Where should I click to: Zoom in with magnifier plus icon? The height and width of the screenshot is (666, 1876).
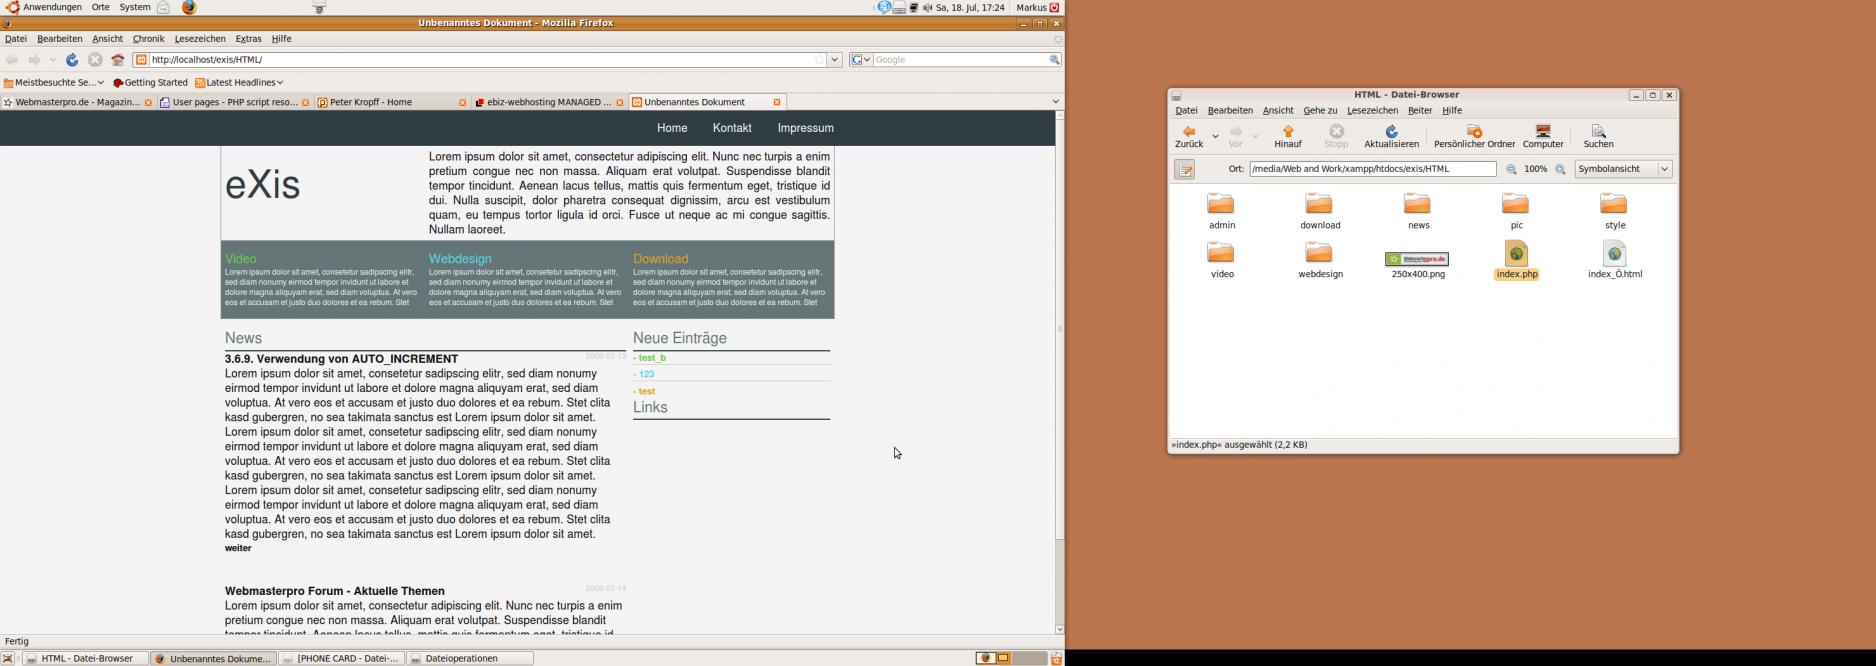pyautogui.click(x=1560, y=170)
